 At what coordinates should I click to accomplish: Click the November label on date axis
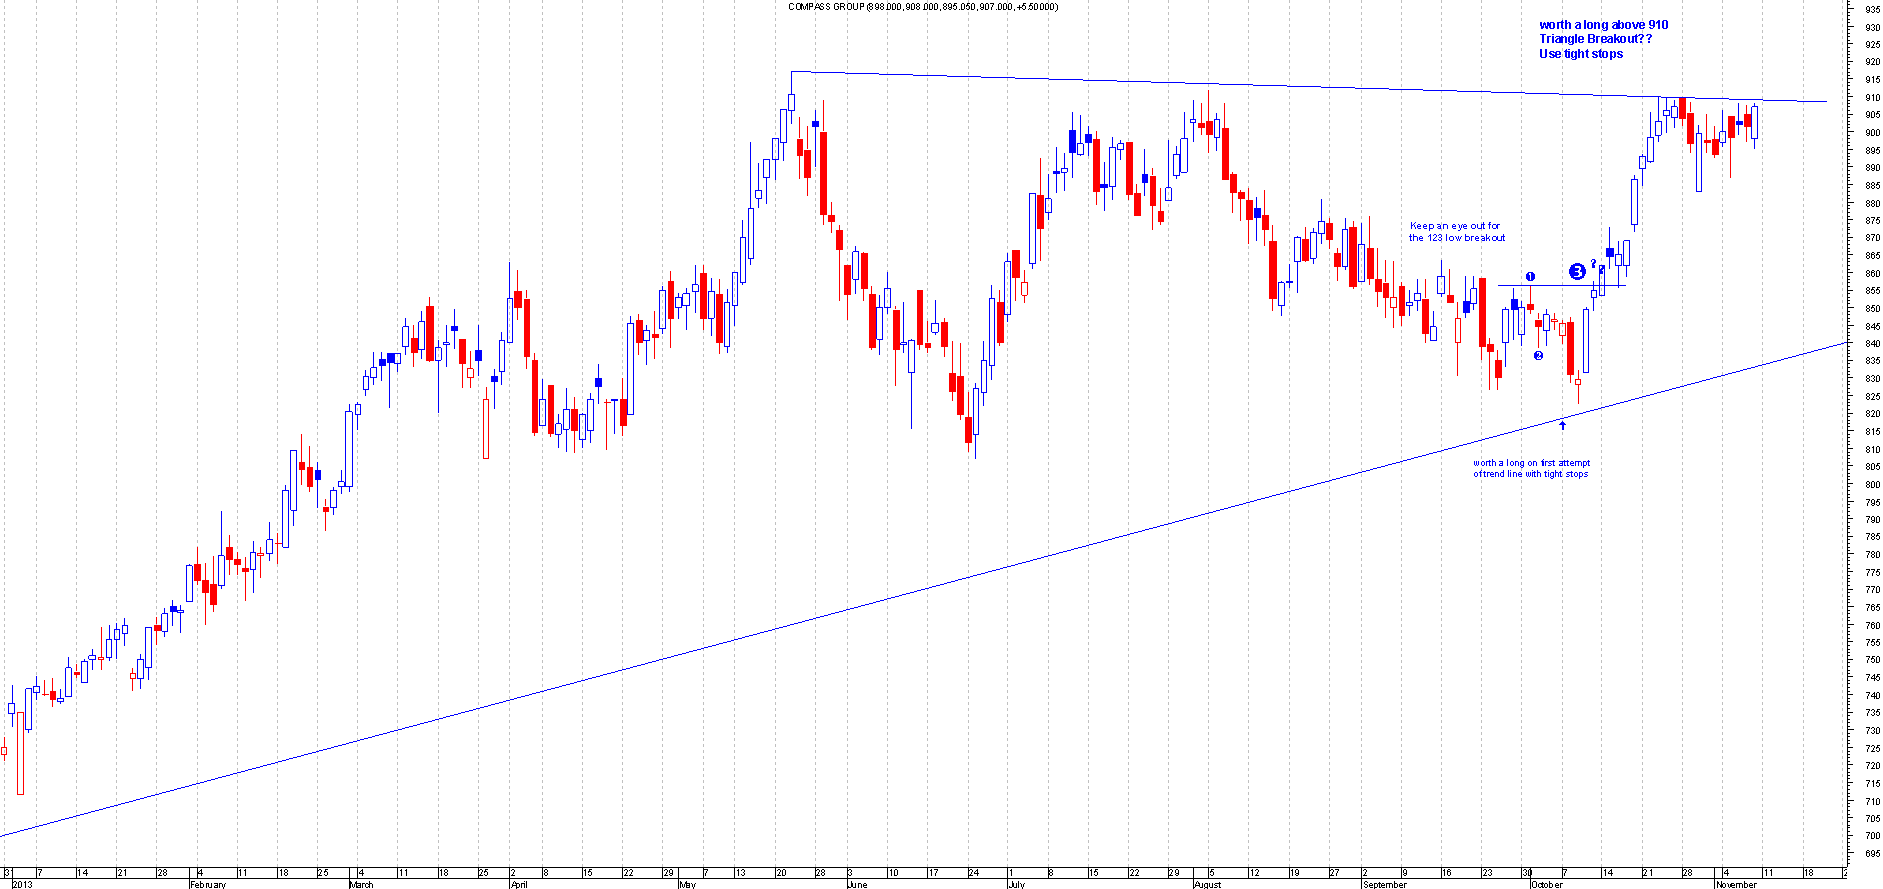tap(1736, 884)
